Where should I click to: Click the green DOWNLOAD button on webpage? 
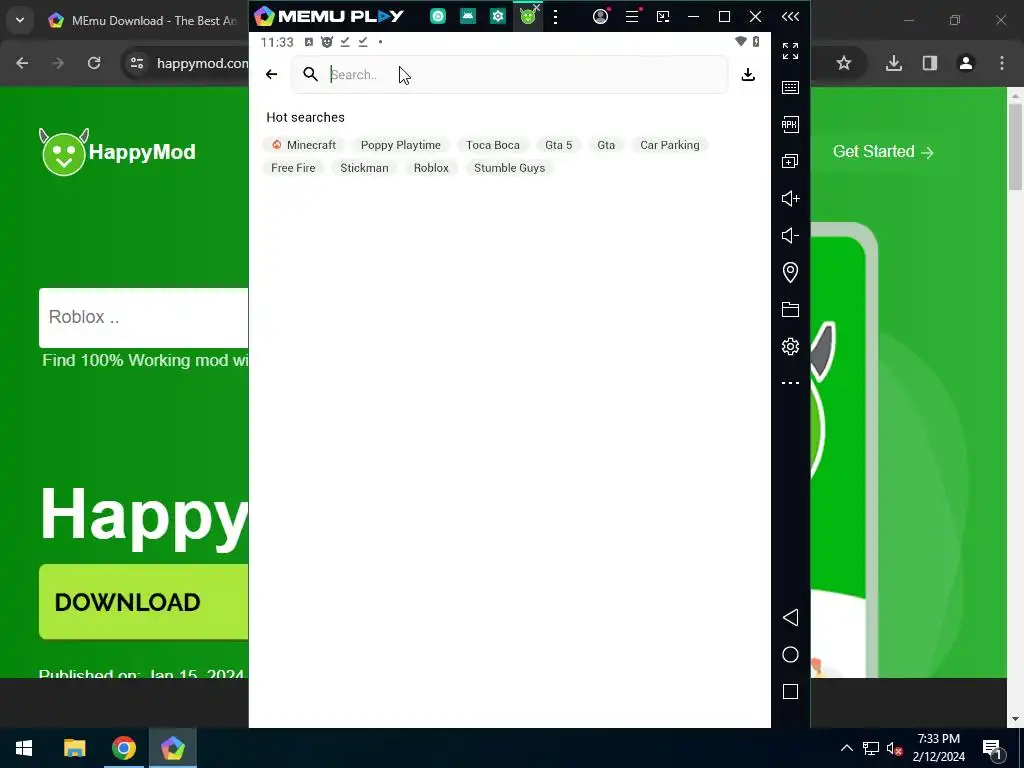click(144, 601)
